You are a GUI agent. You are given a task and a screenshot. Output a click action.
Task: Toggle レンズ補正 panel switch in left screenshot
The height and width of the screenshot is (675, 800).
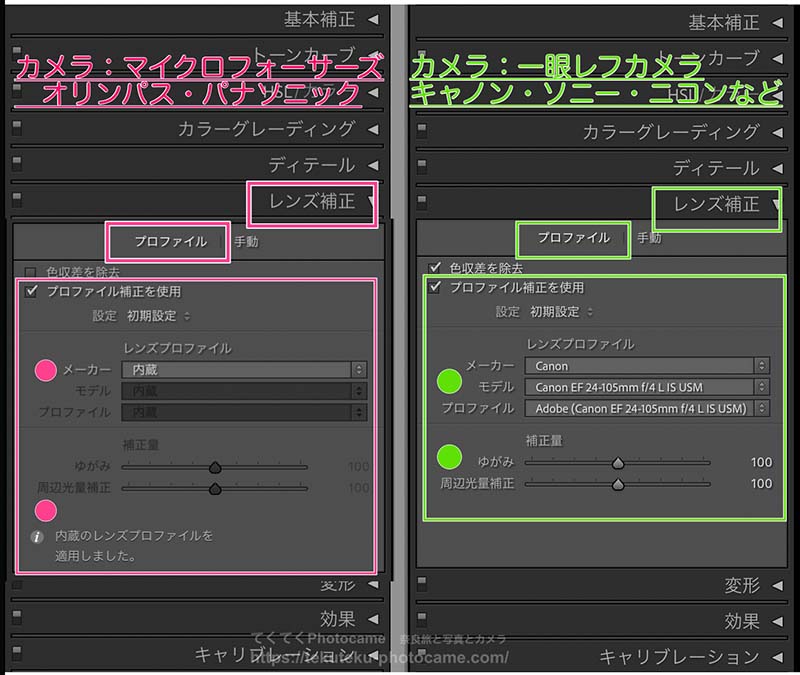pos(17,199)
